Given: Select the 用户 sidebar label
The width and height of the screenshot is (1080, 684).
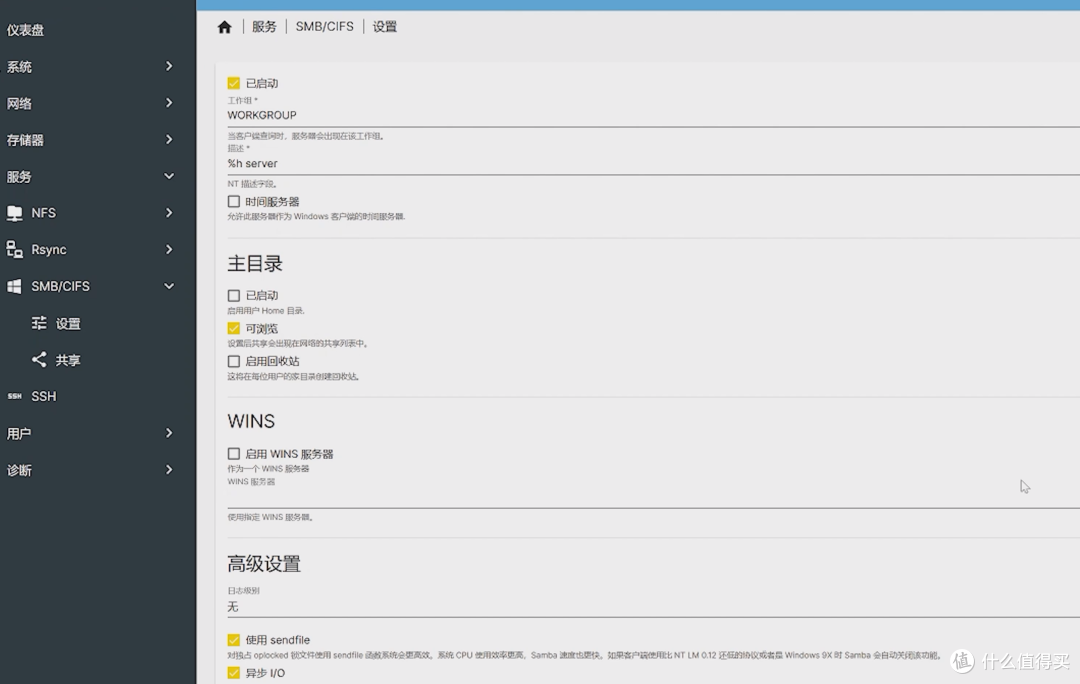Looking at the screenshot, I should pos(19,433).
